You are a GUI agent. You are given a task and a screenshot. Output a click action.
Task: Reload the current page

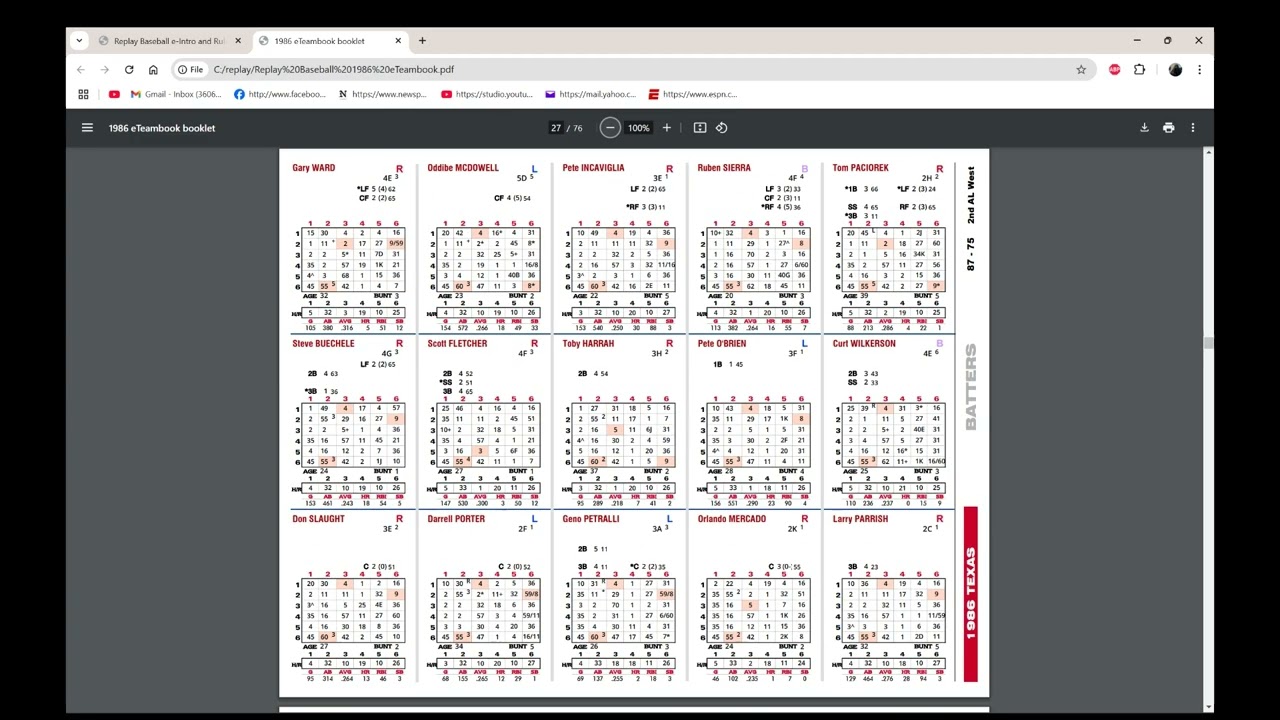pos(129,70)
